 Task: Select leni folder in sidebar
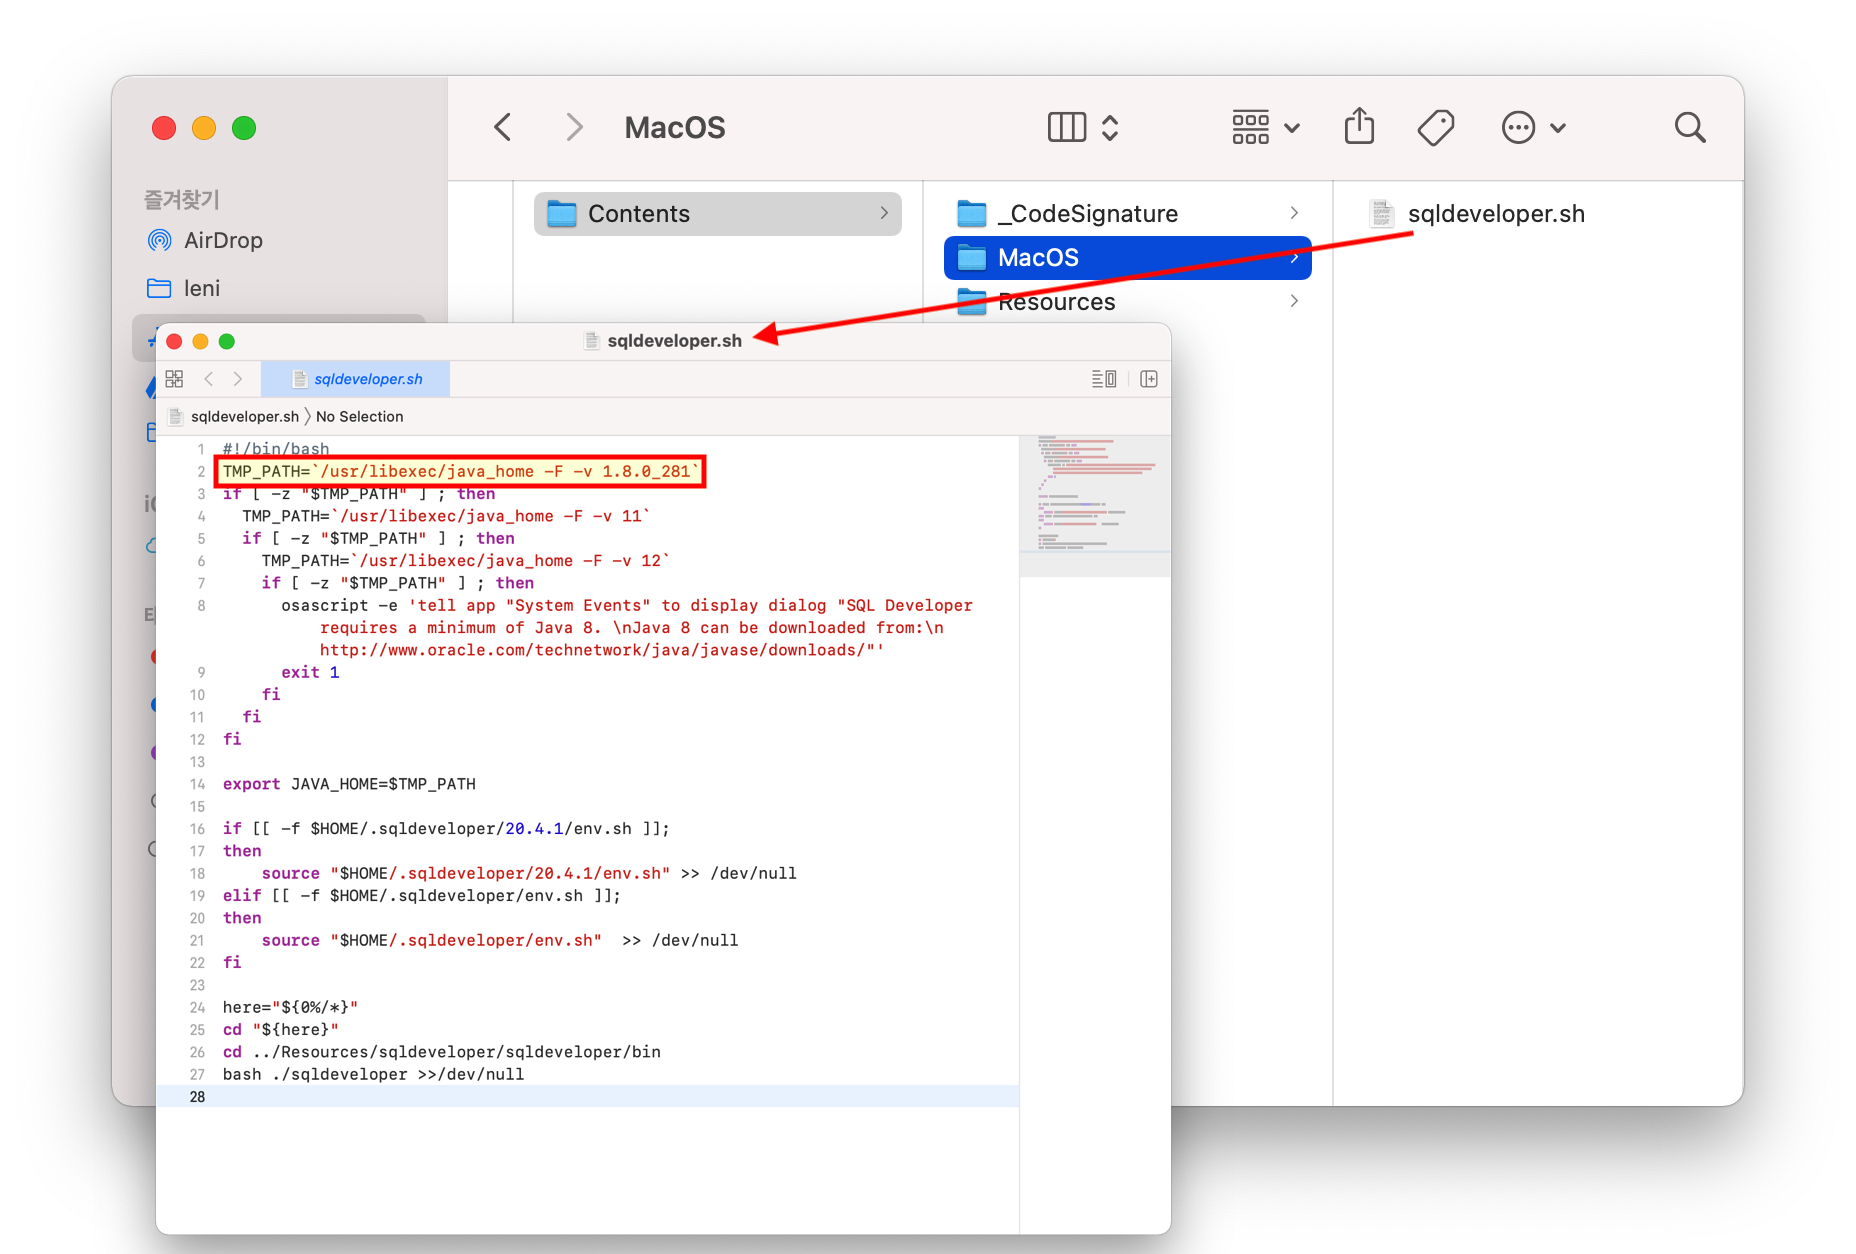[202, 288]
